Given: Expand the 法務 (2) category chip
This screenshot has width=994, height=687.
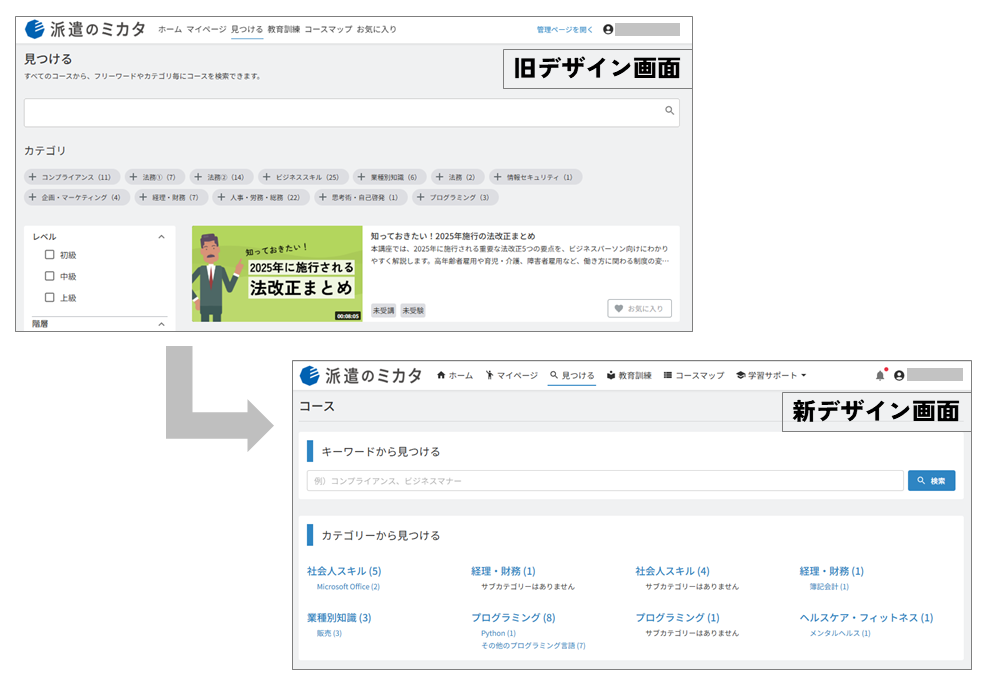Looking at the screenshot, I should 457,177.
